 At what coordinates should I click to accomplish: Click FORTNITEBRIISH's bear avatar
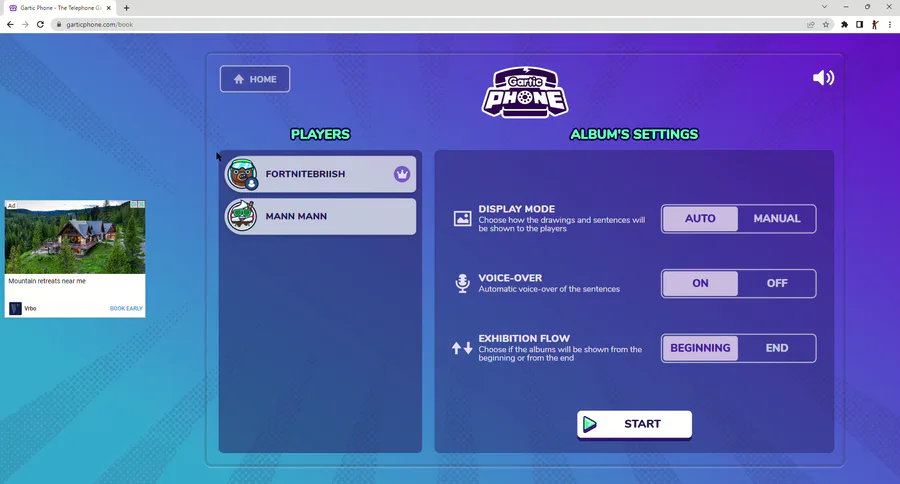tap(242, 174)
